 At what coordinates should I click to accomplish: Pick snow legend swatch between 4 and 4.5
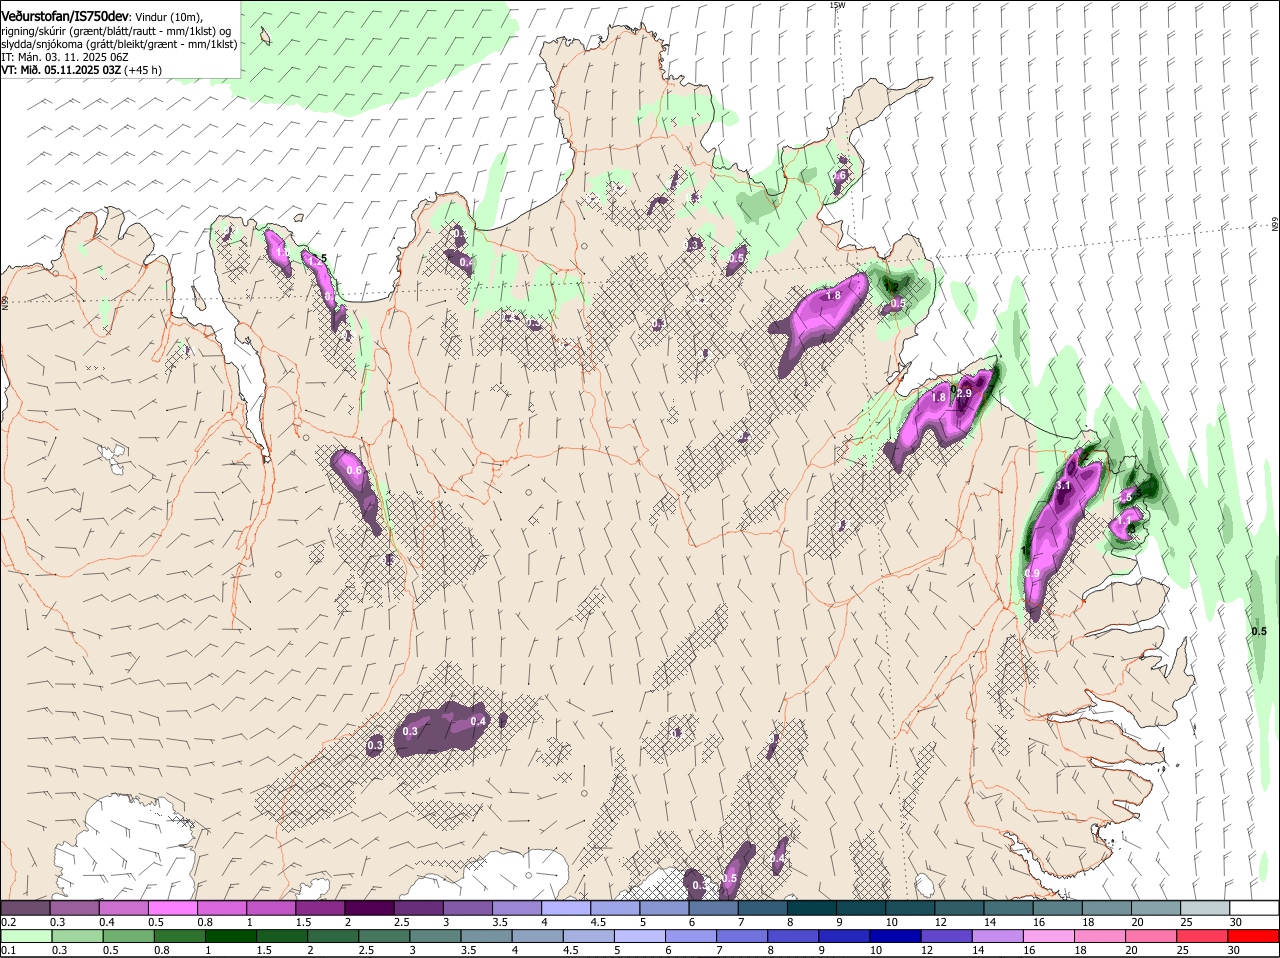(x=566, y=907)
